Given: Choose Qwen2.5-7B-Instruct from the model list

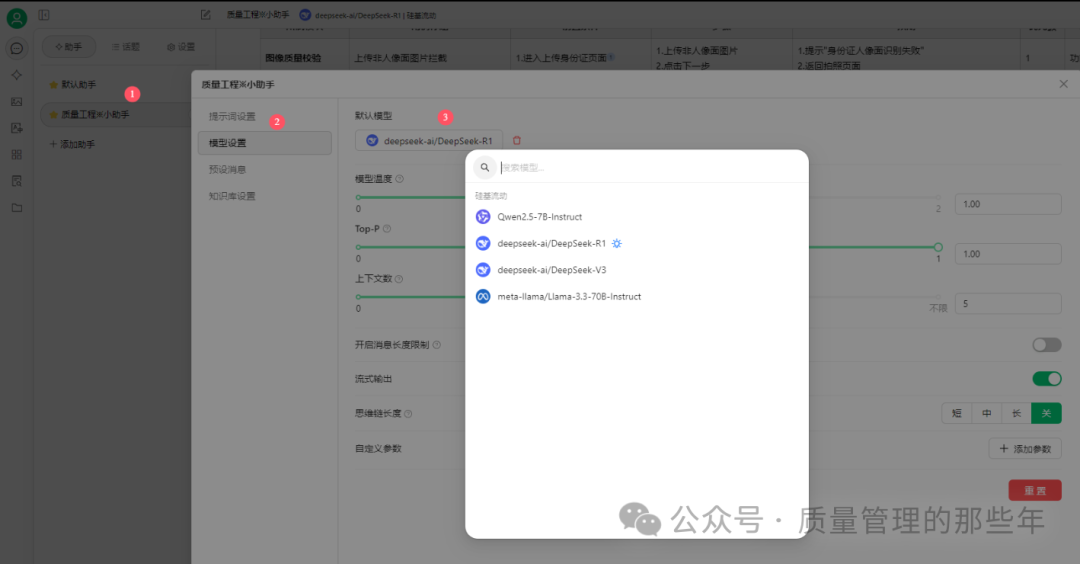Looking at the screenshot, I should point(637,217).
